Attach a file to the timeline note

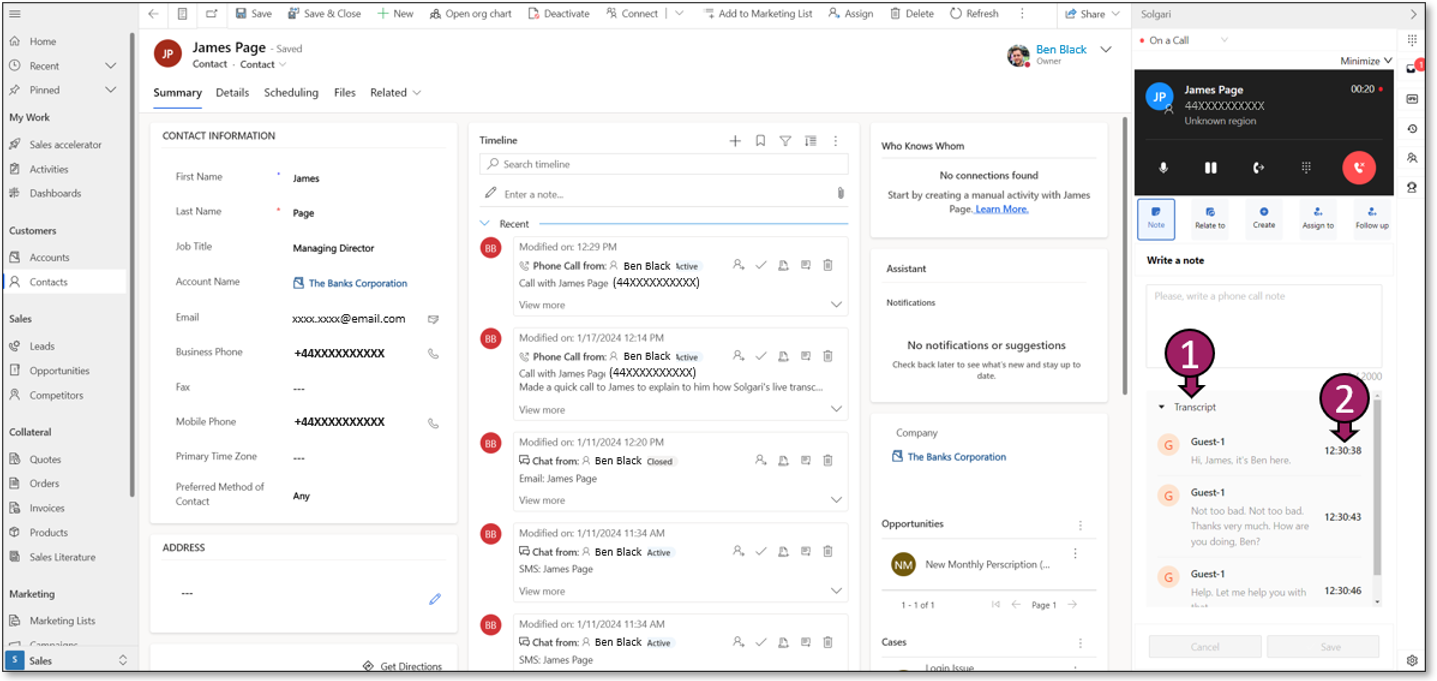tap(841, 192)
